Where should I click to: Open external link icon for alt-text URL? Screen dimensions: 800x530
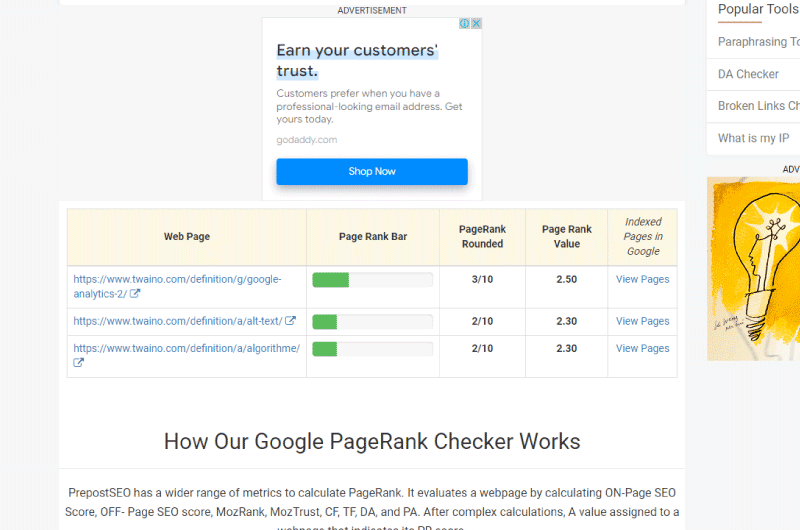click(x=290, y=321)
